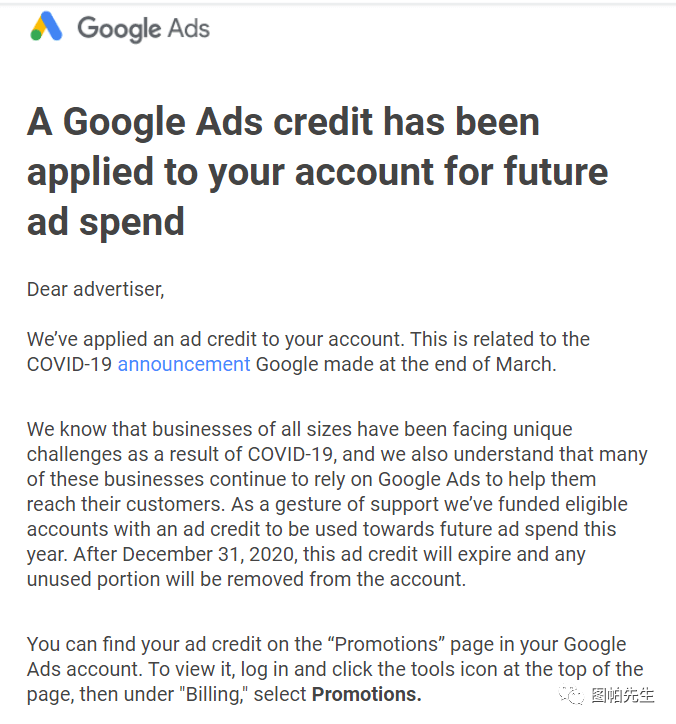Click the "Google Ads" wordmark text

[143, 29]
